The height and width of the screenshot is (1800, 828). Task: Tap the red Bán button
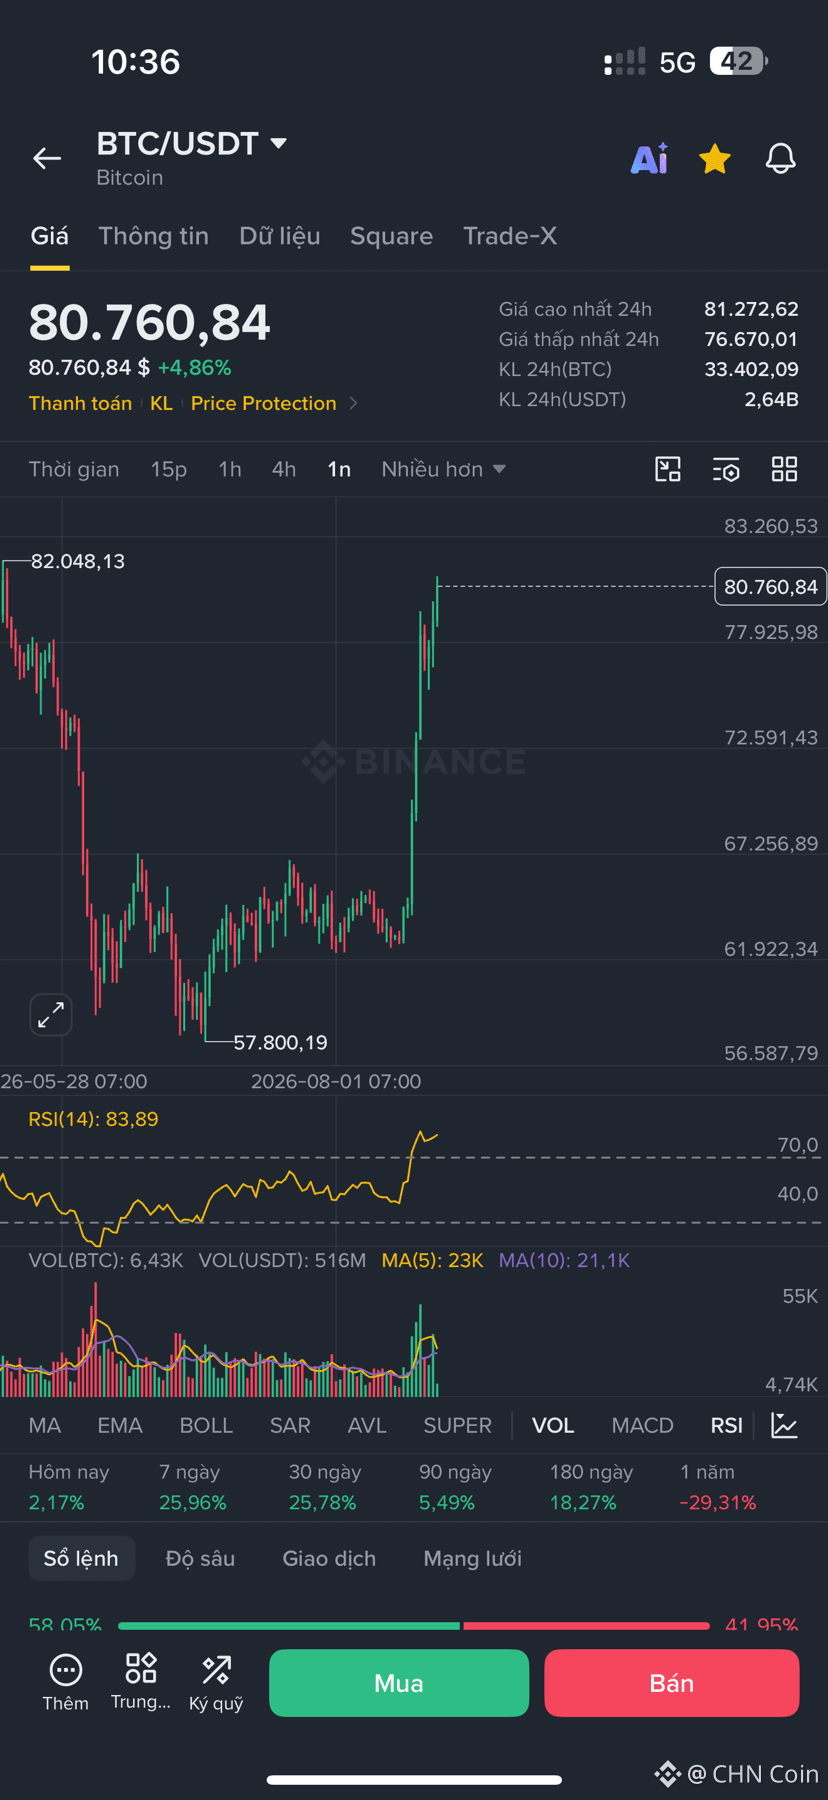click(671, 1683)
